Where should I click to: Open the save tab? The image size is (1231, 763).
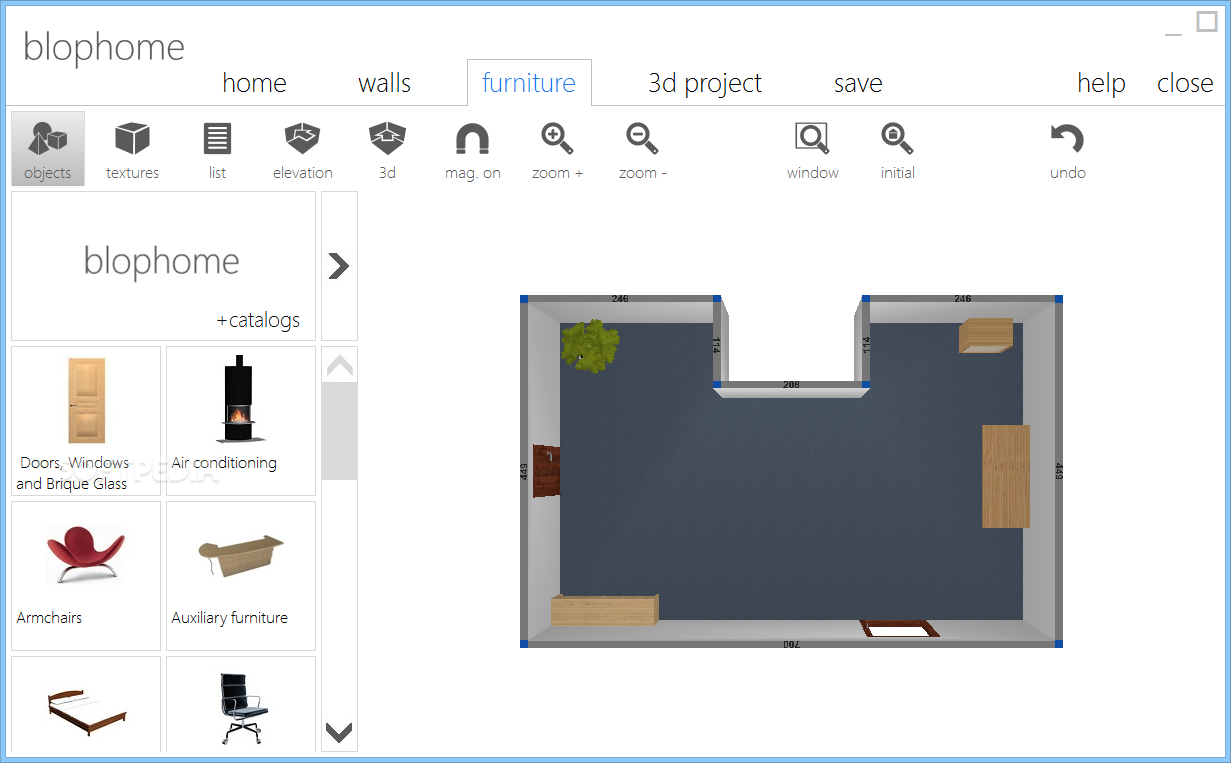coord(858,83)
